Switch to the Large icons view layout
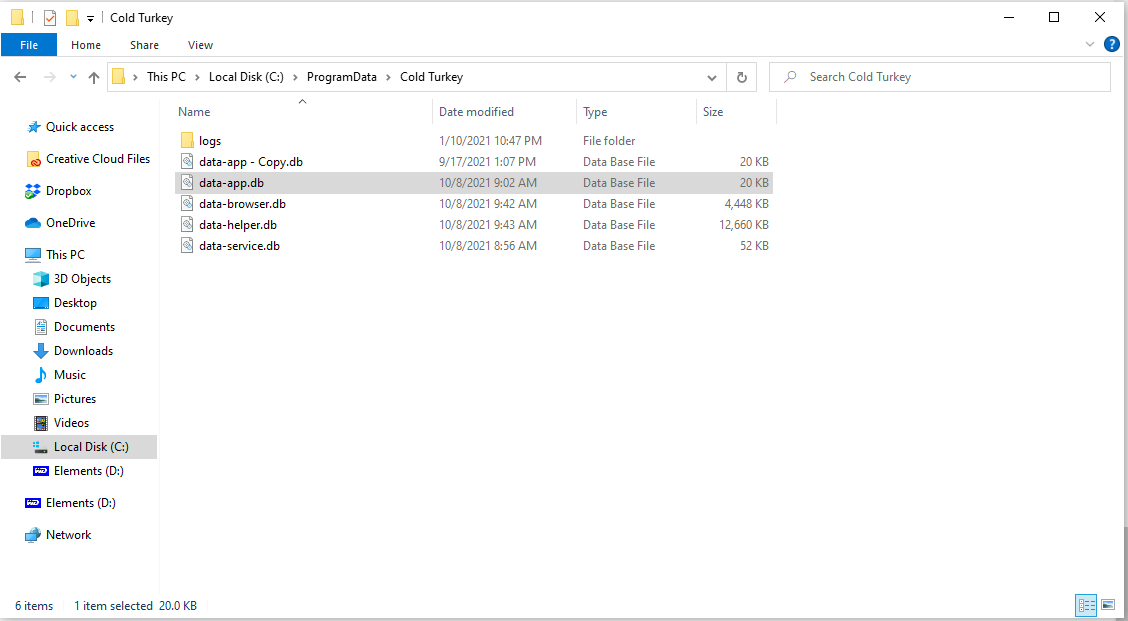The height and width of the screenshot is (621, 1128). pos(1108,605)
